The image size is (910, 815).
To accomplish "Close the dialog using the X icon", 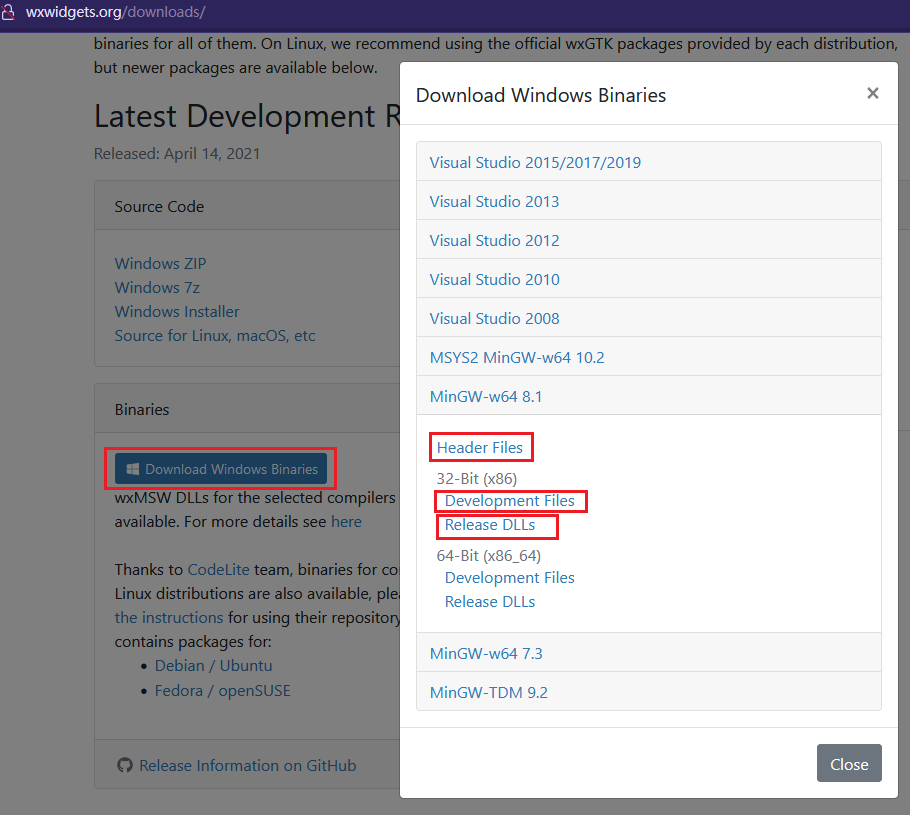I will (x=872, y=94).
